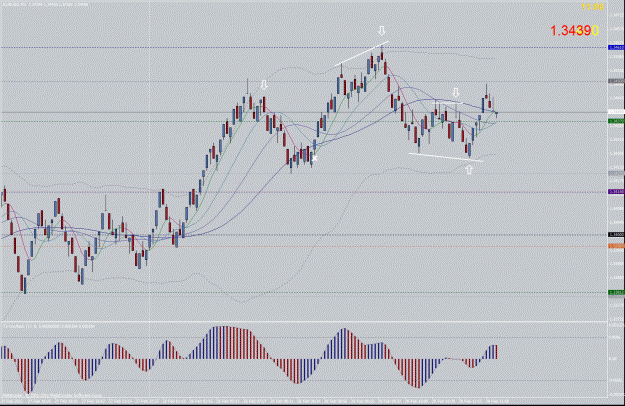Click the yellow 11:06 clock display
625x406 pixels.
pyautogui.click(x=592, y=7)
